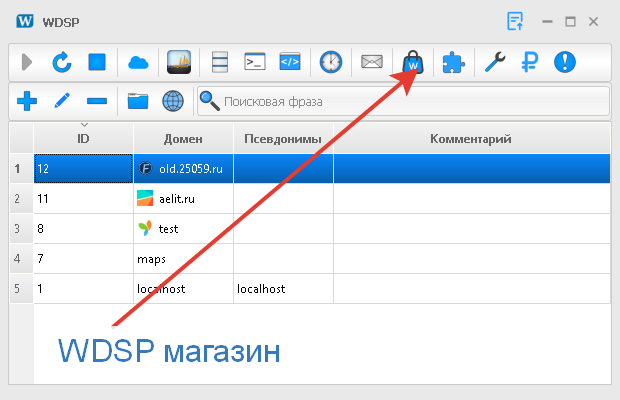Click the mail envelope icon
This screenshot has height=400, width=620.
[x=372, y=62]
